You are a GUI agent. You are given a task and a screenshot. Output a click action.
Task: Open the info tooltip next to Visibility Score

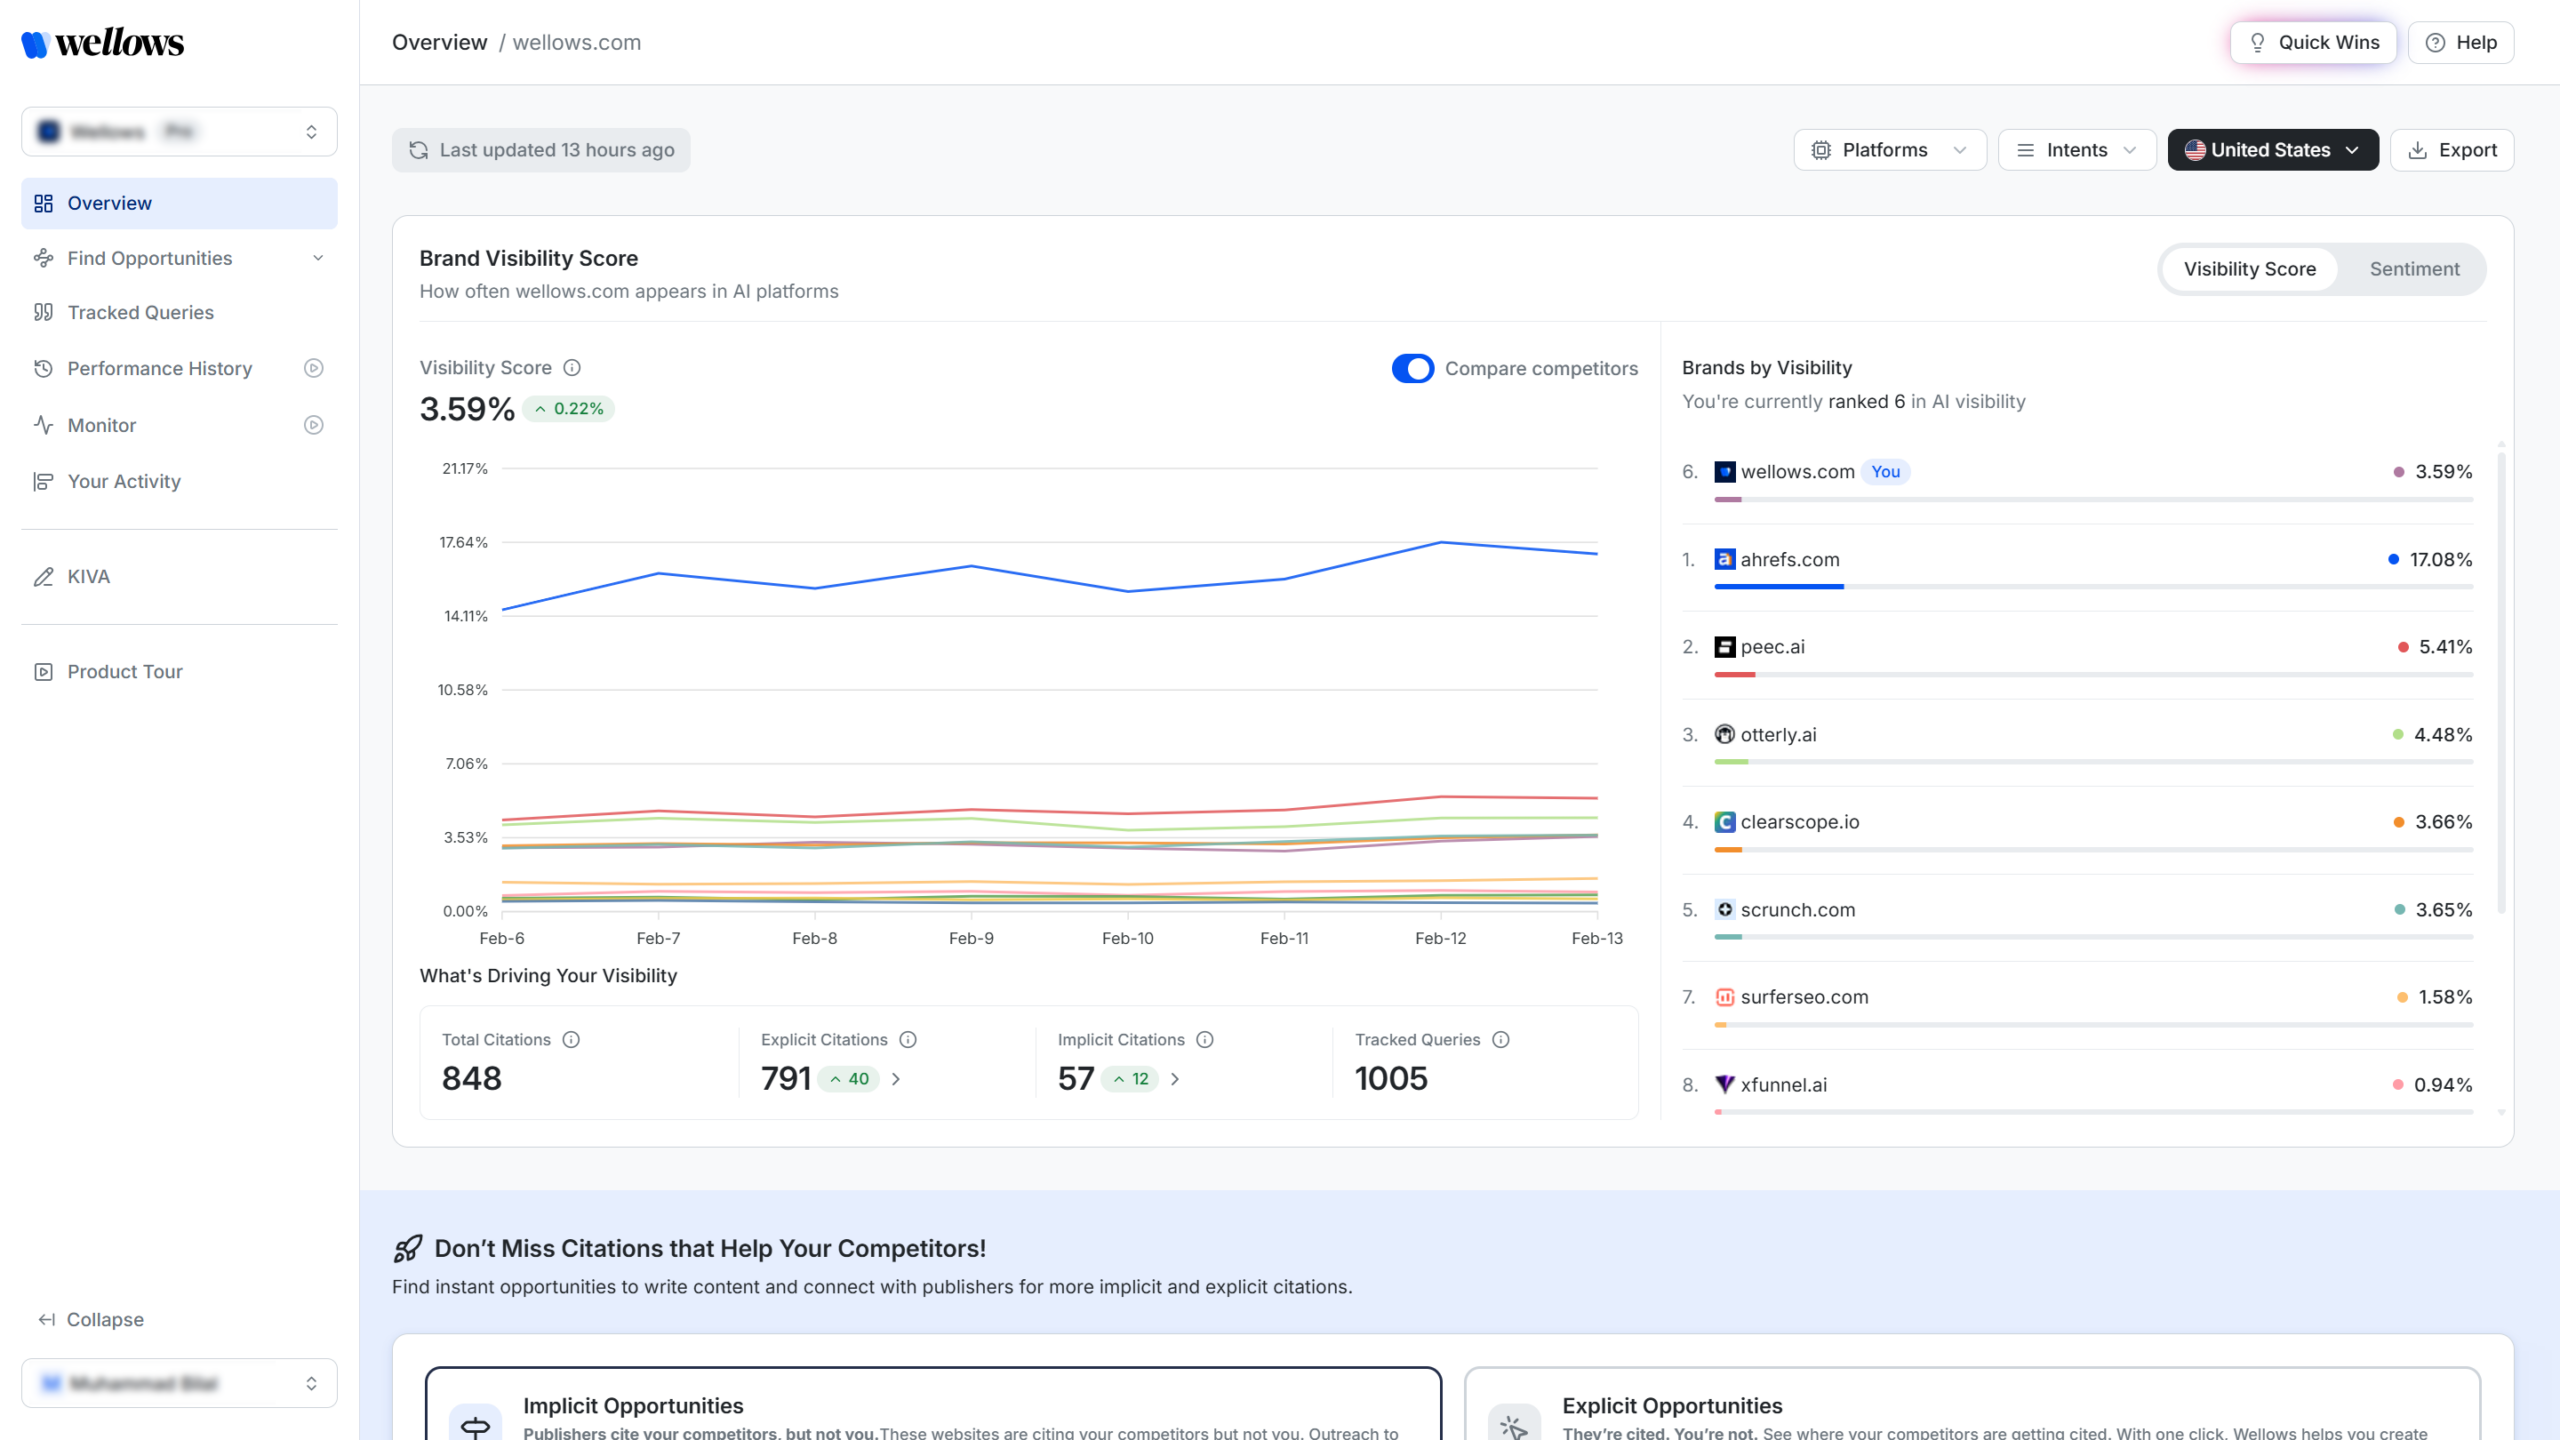tap(571, 367)
